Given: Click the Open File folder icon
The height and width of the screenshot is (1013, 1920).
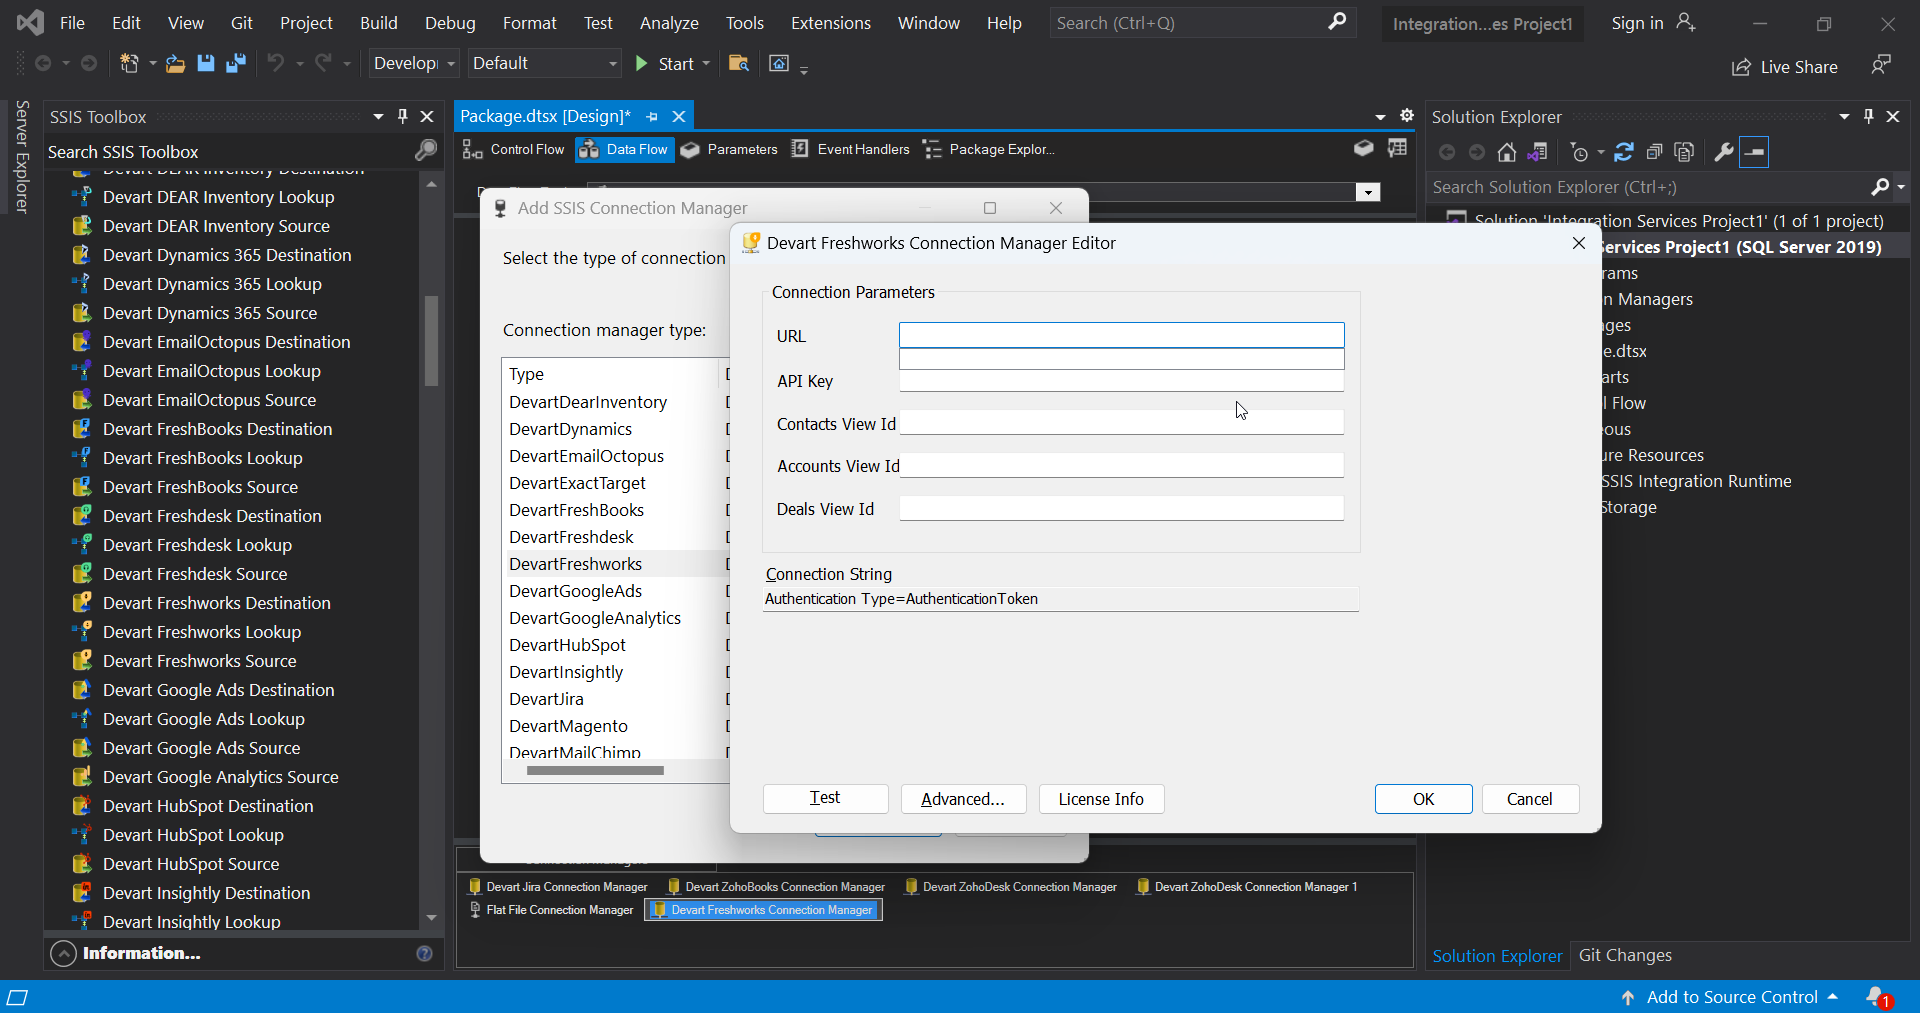Looking at the screenshot, I should point(175,64).
